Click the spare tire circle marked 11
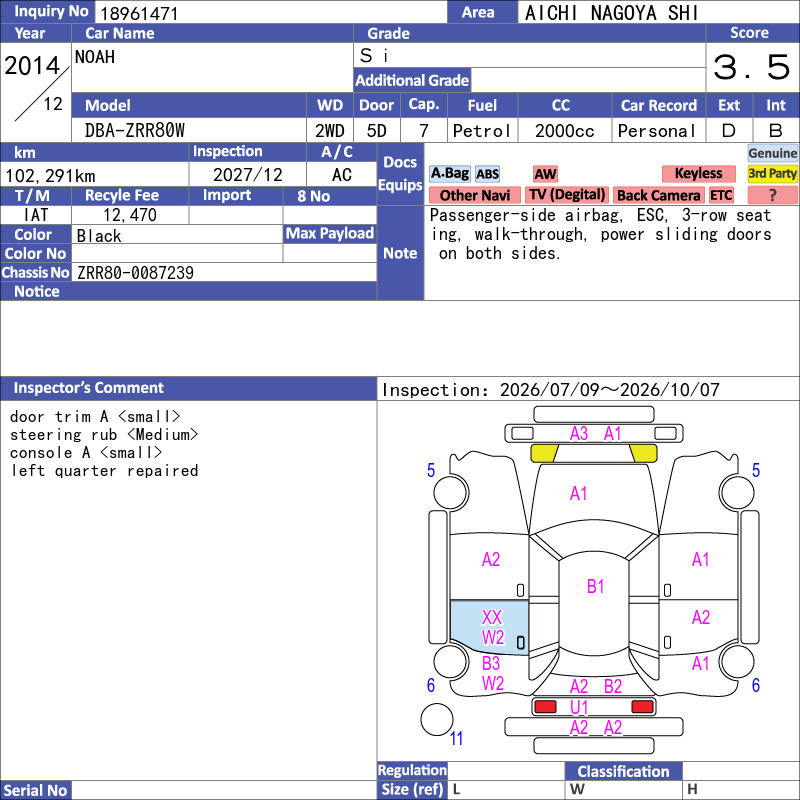The height and width of the screenshot is (800, 800). coord(437,719)
